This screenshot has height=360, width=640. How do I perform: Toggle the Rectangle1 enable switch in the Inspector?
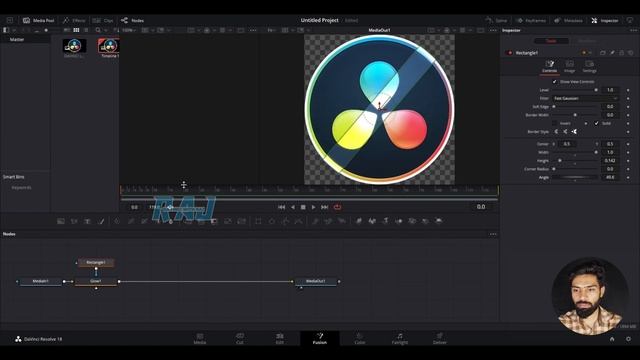click(509, 53)
